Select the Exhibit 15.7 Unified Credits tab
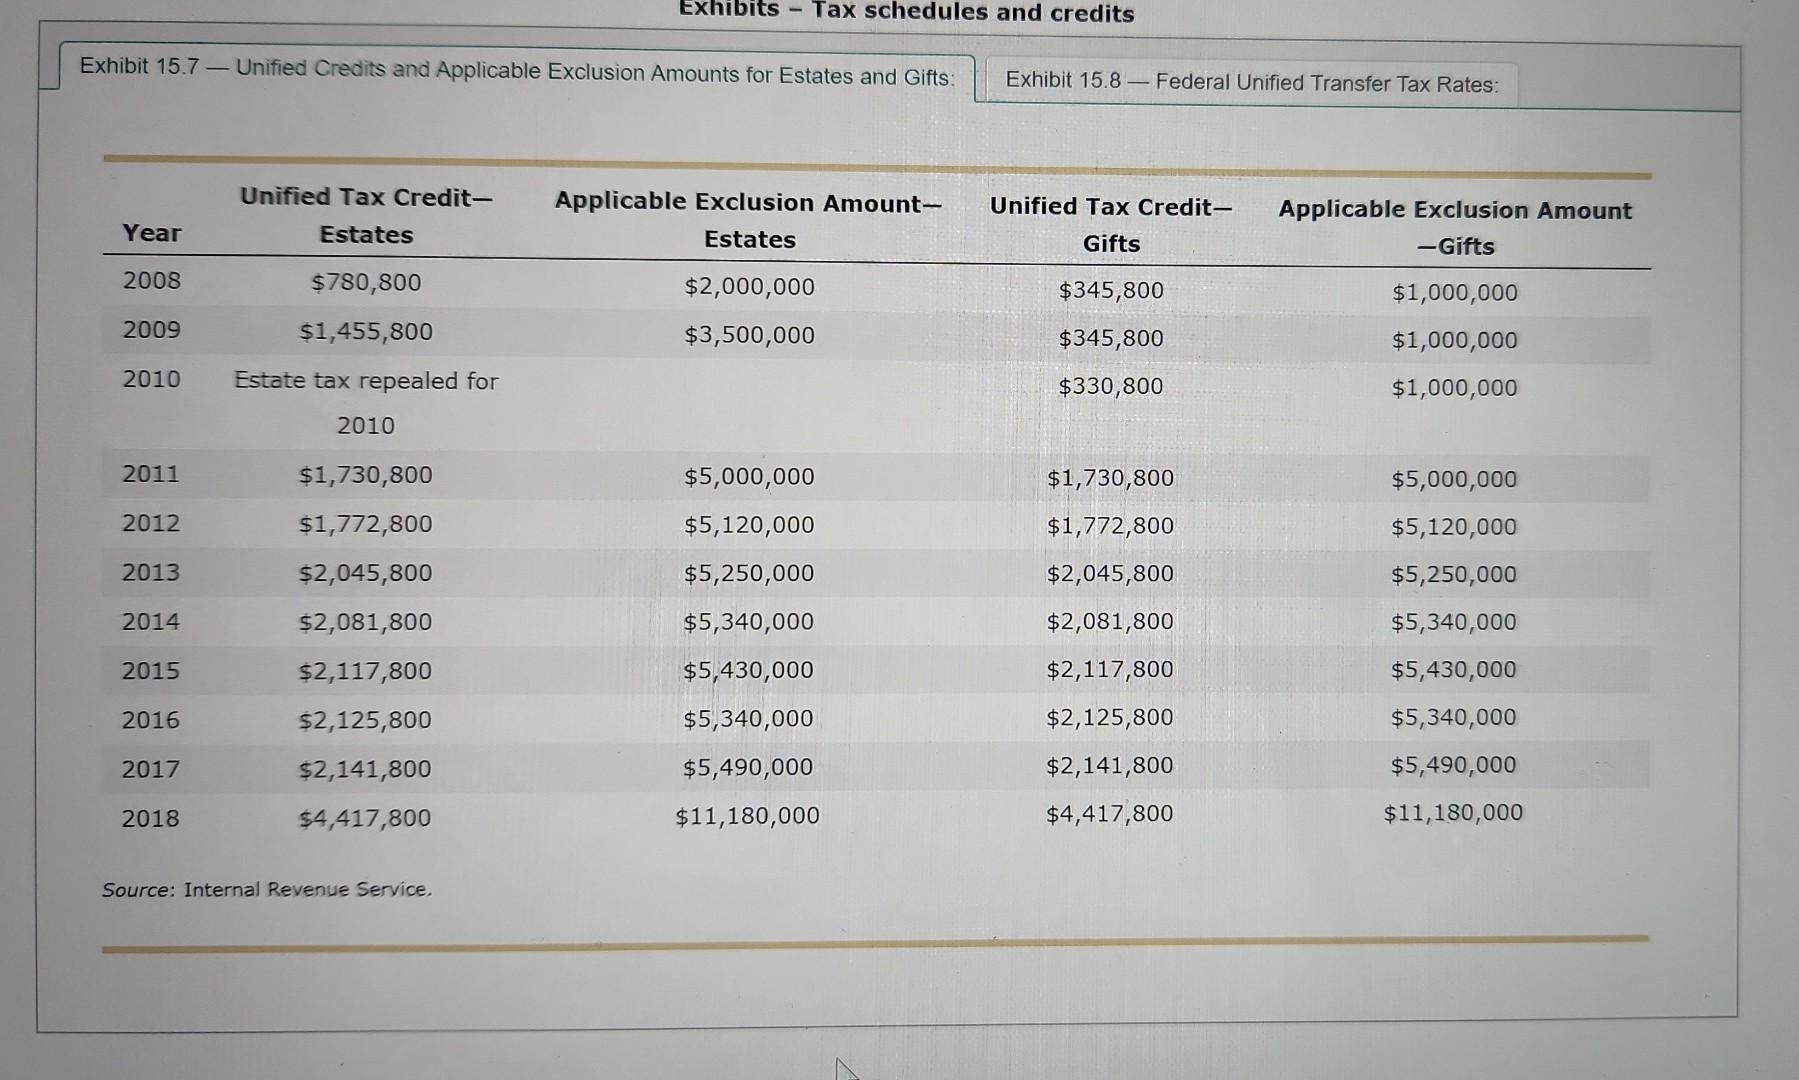 coord(517,71)
